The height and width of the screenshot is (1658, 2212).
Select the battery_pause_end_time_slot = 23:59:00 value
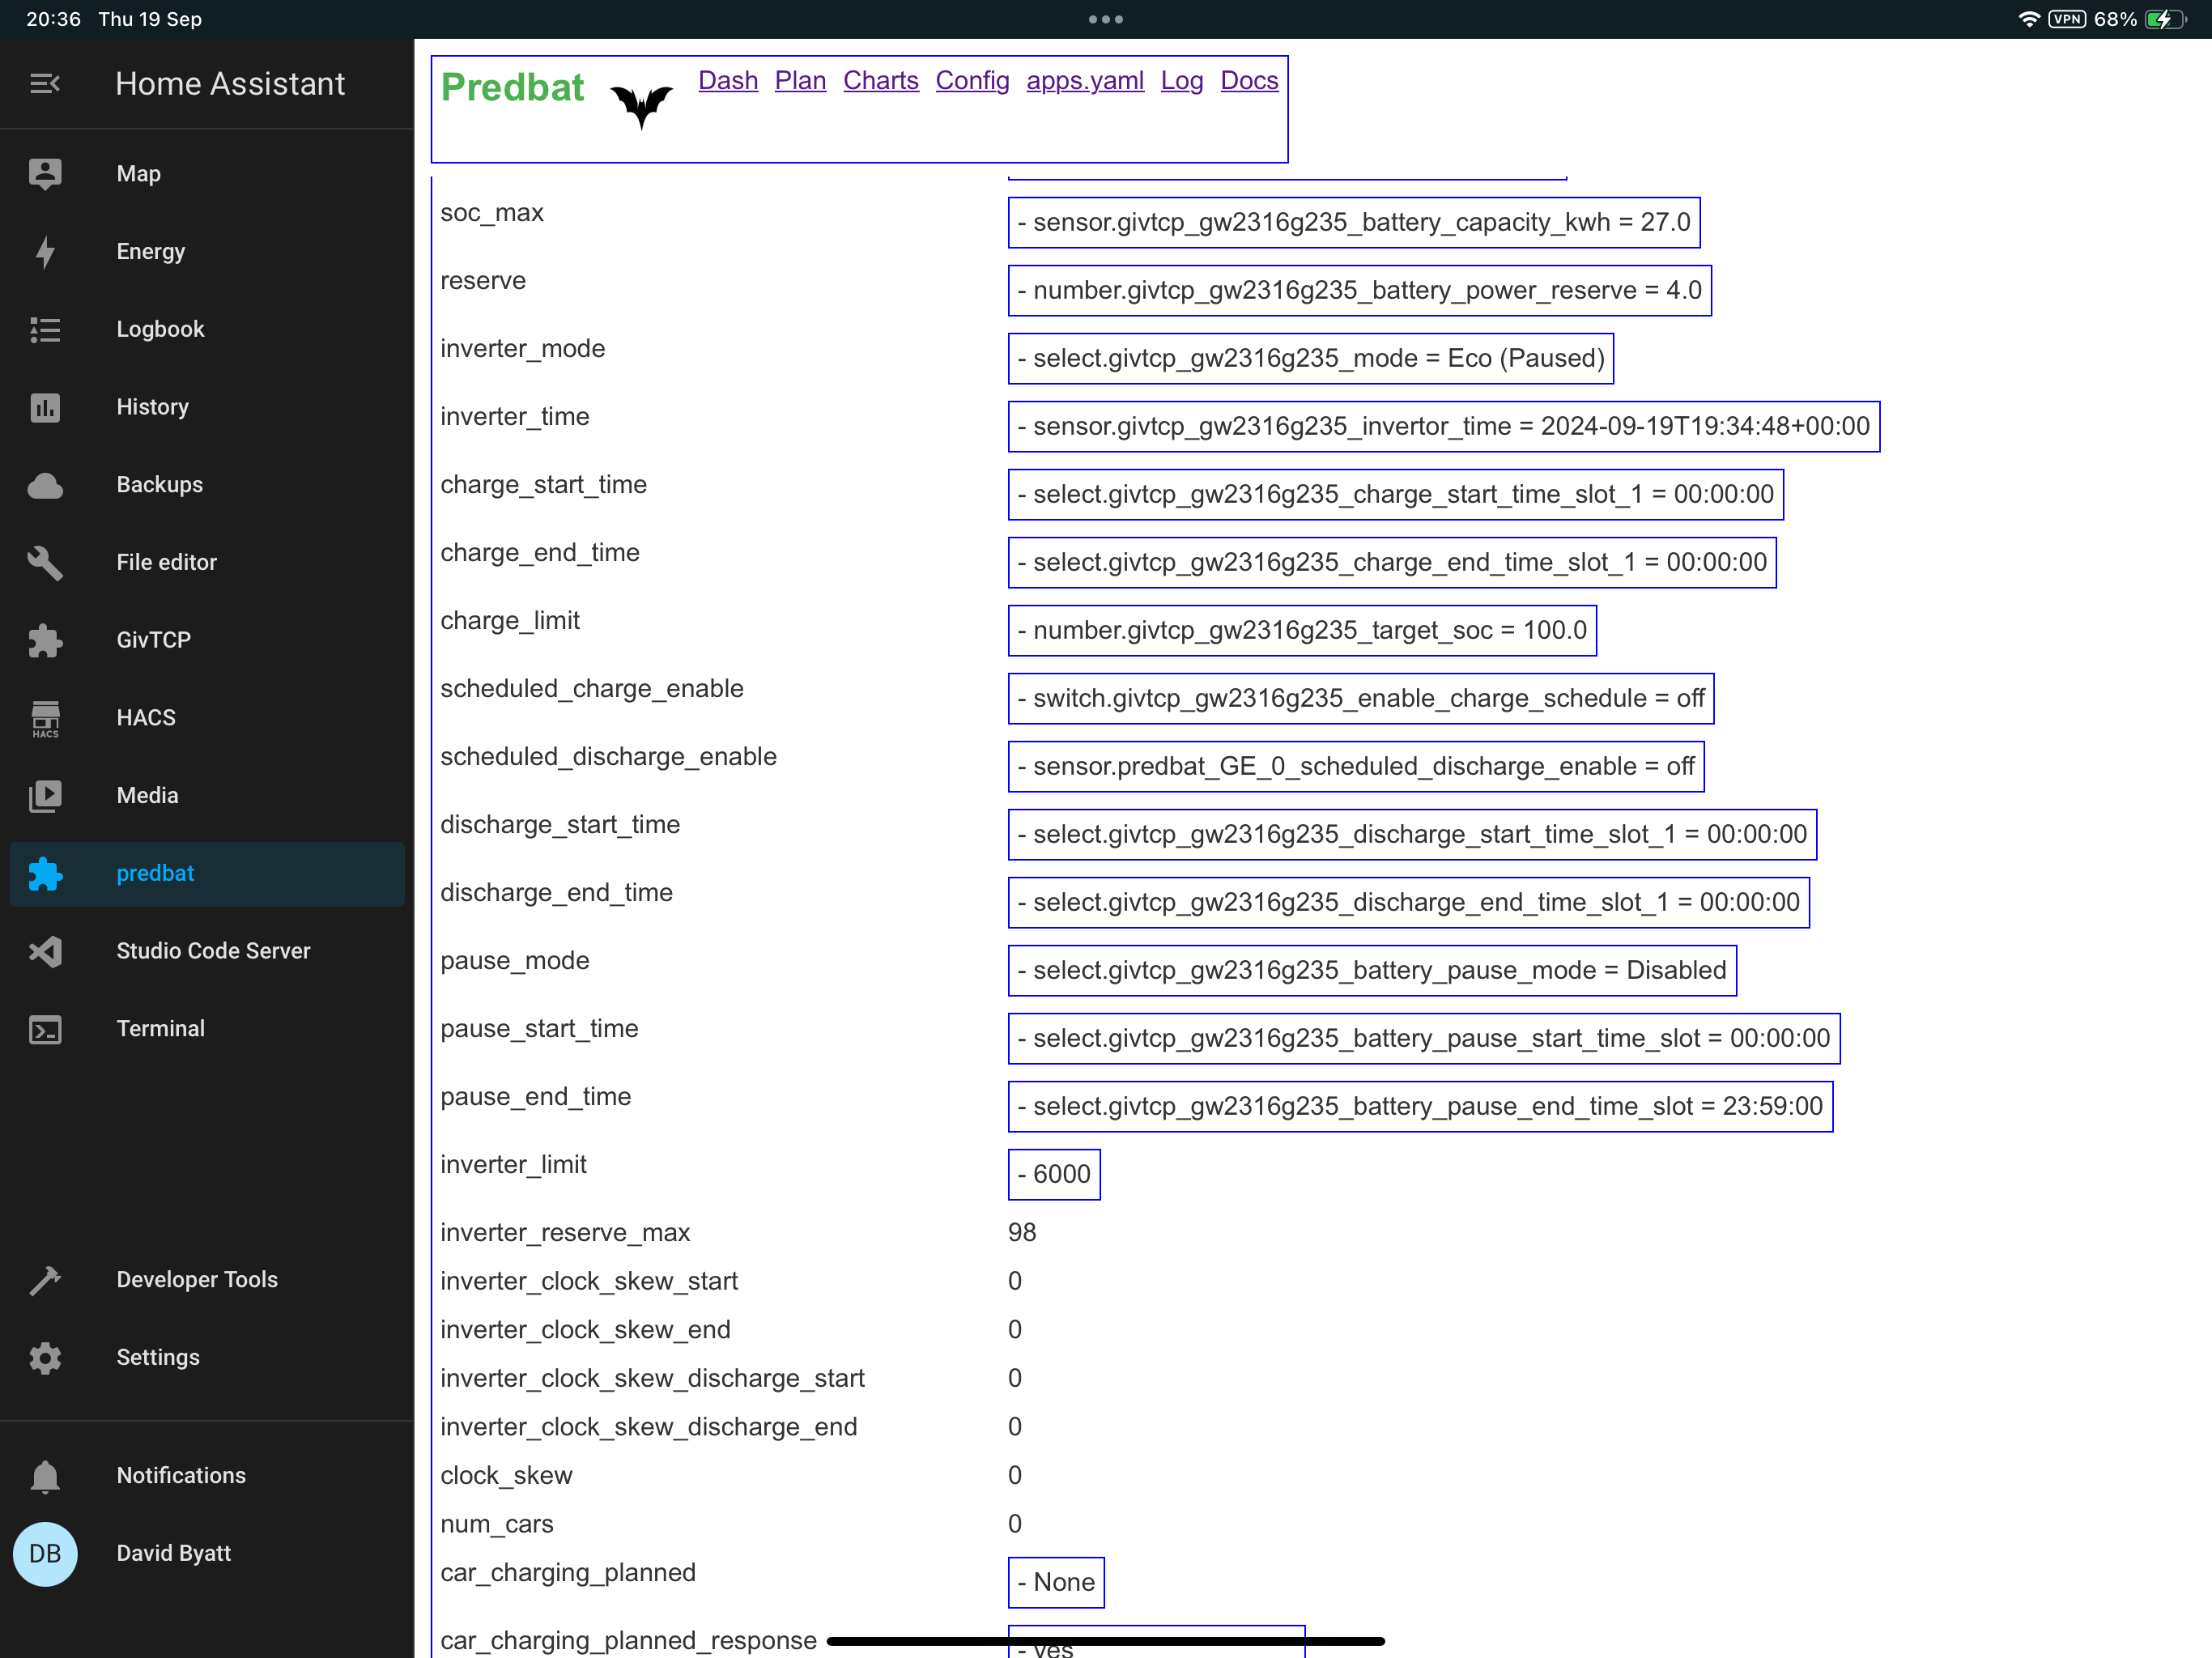1420,1107
